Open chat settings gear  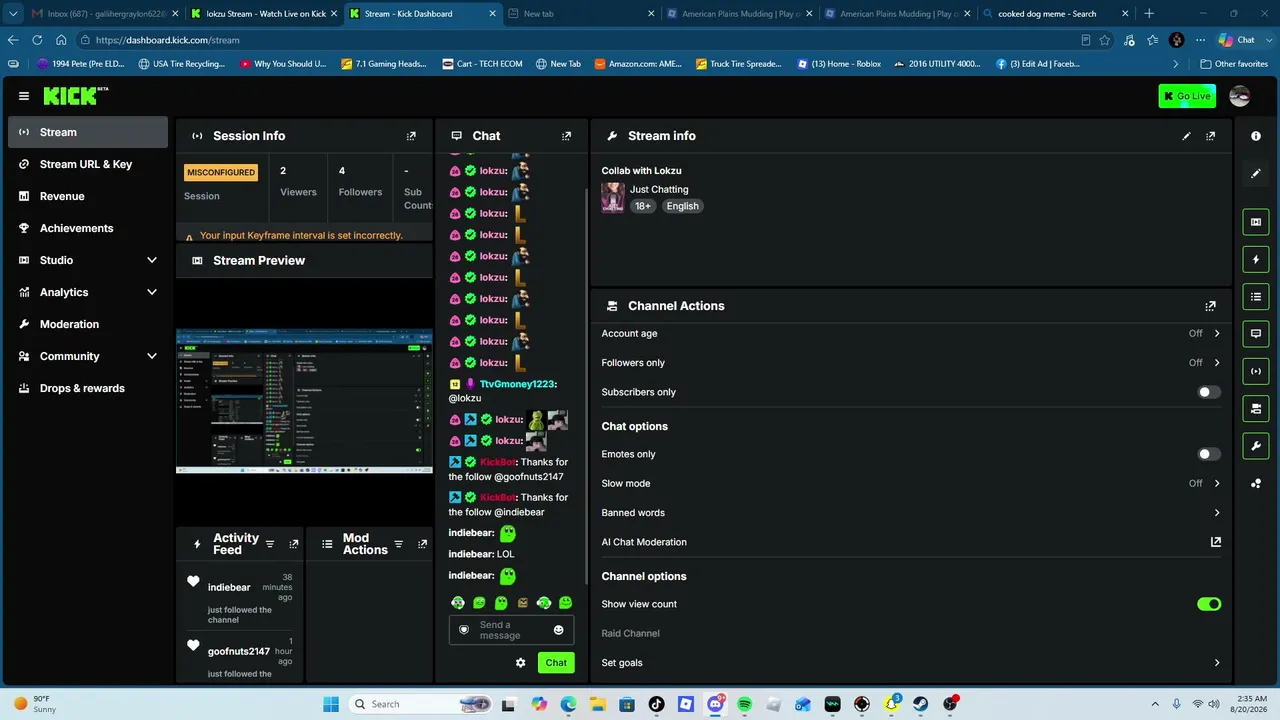tap(520, 662)
